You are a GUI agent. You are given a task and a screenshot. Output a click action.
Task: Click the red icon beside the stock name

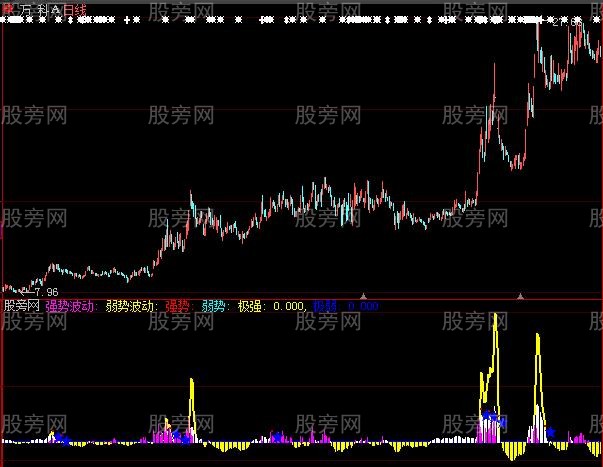[x=8, y=8]
